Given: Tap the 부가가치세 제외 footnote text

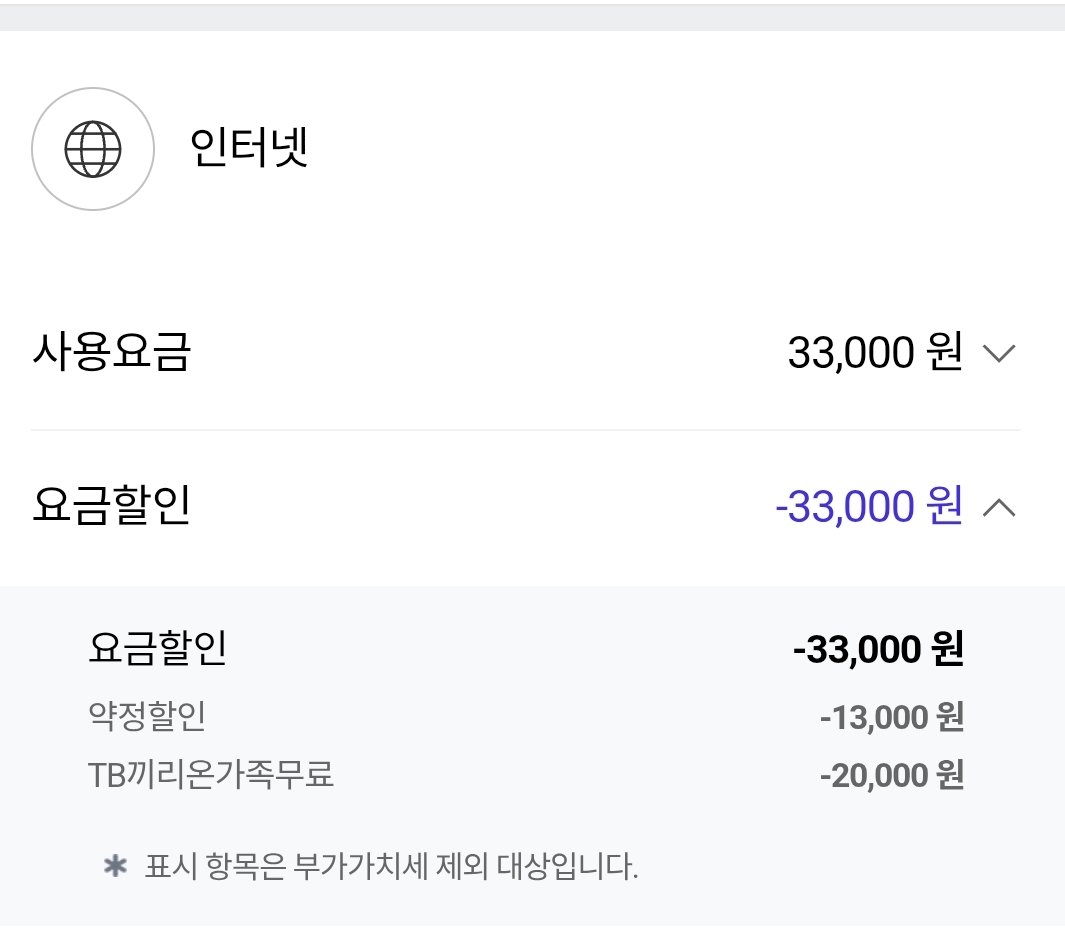Looking at the screenshot, I should [391, 867].
